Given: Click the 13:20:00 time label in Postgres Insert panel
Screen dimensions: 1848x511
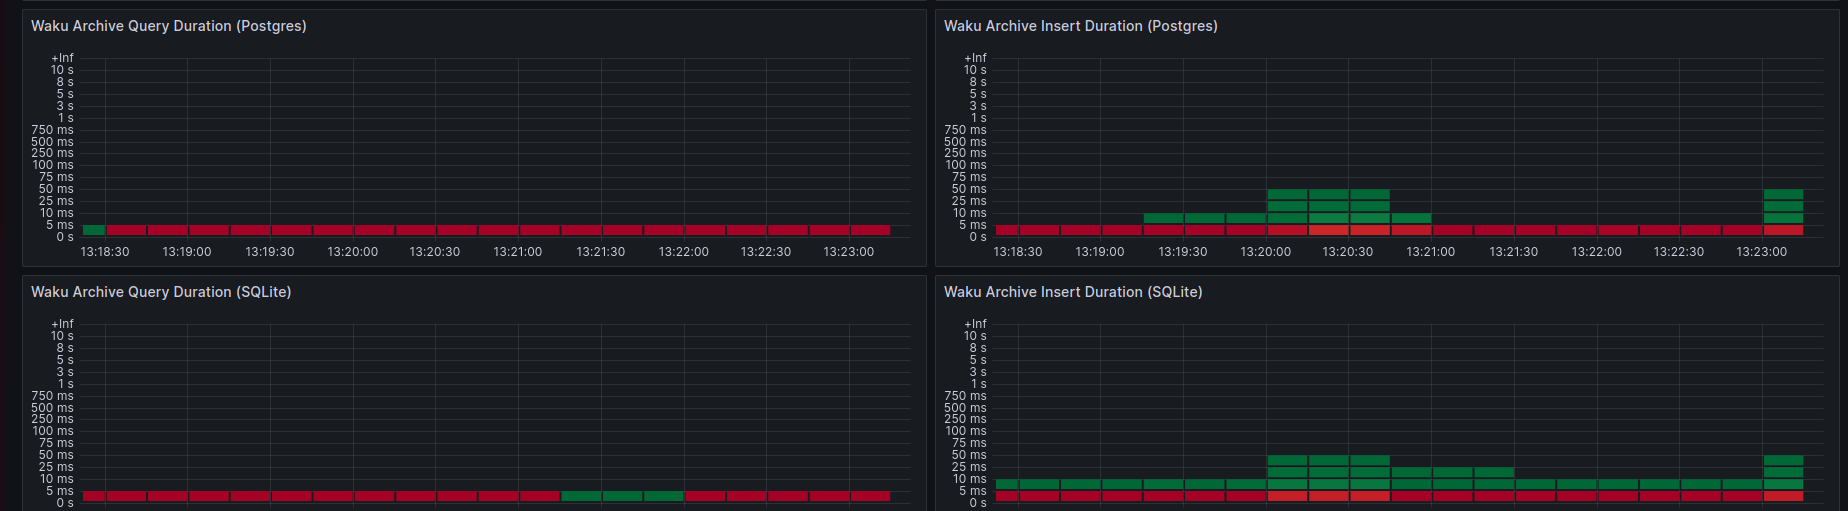Looking at the screenshot, I should click(1265, 252).
